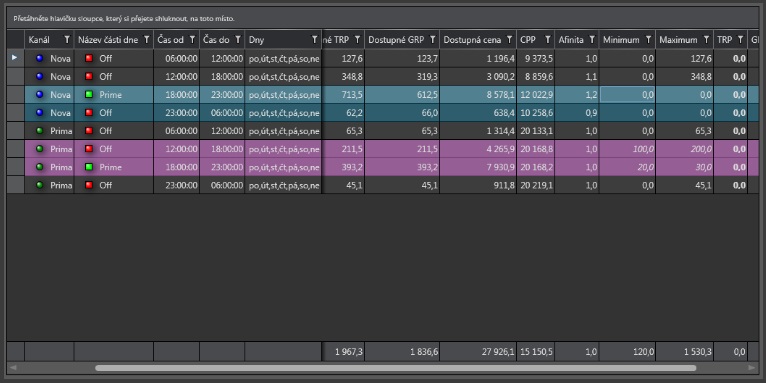Open the filter icon for Čas do

coord(238,40)
